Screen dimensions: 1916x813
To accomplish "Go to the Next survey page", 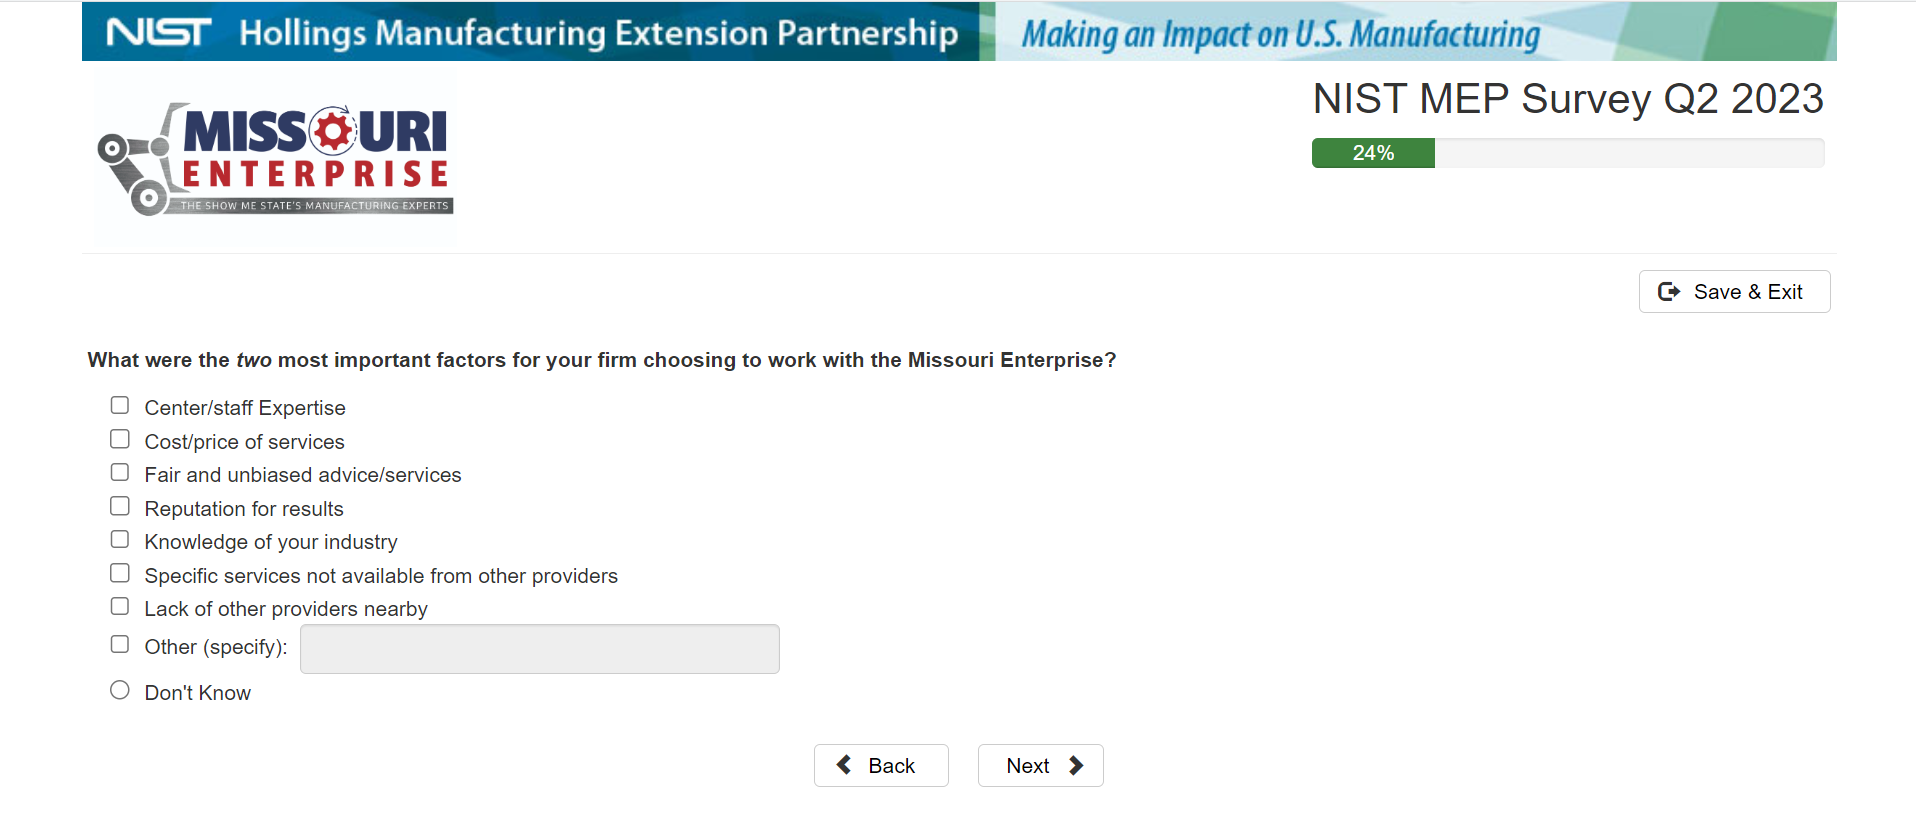I will pyautogui.click(x=1040, y=766).
